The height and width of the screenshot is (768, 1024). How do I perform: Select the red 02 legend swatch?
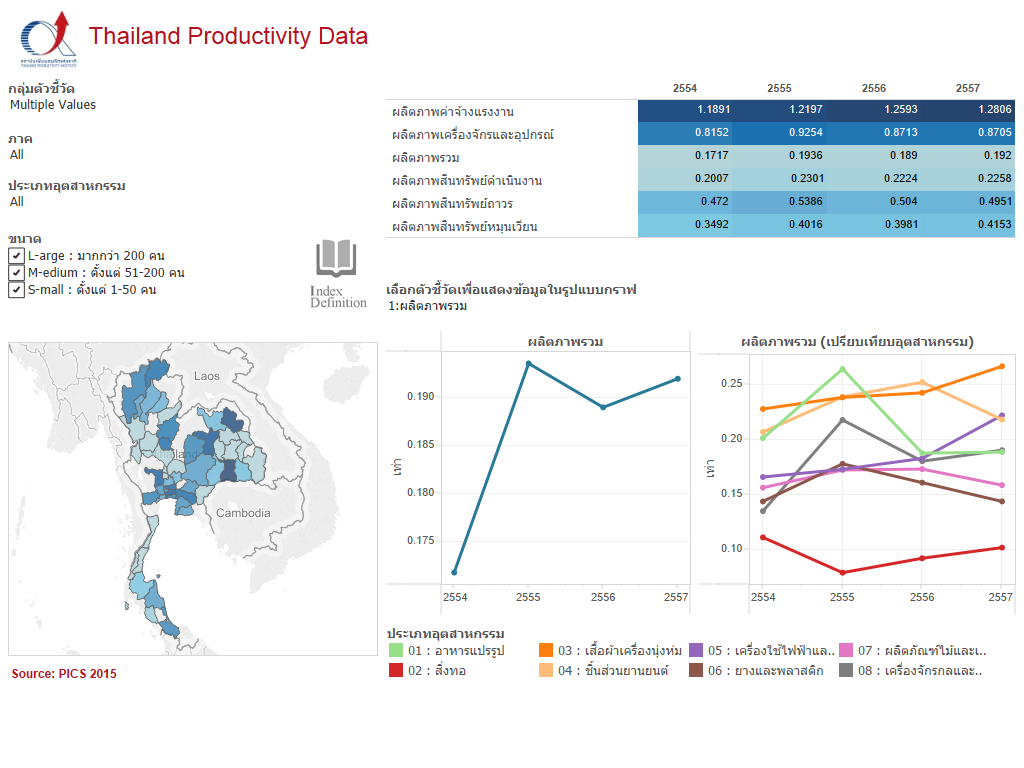click(x=396, y=670)
